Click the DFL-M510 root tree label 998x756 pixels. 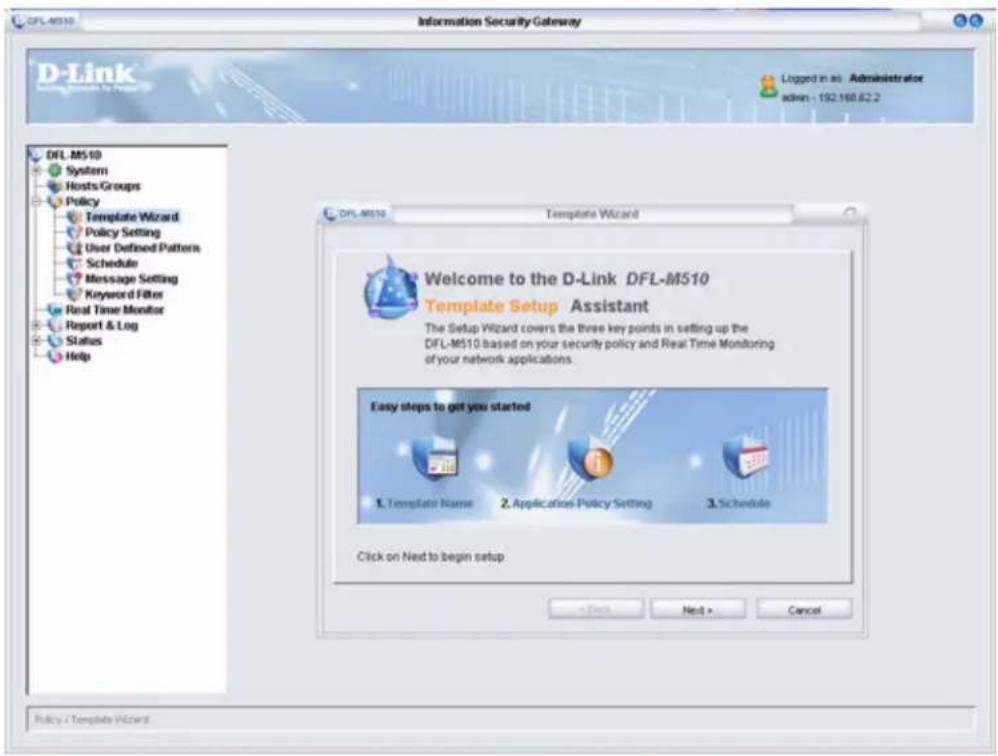pos(74,155)
